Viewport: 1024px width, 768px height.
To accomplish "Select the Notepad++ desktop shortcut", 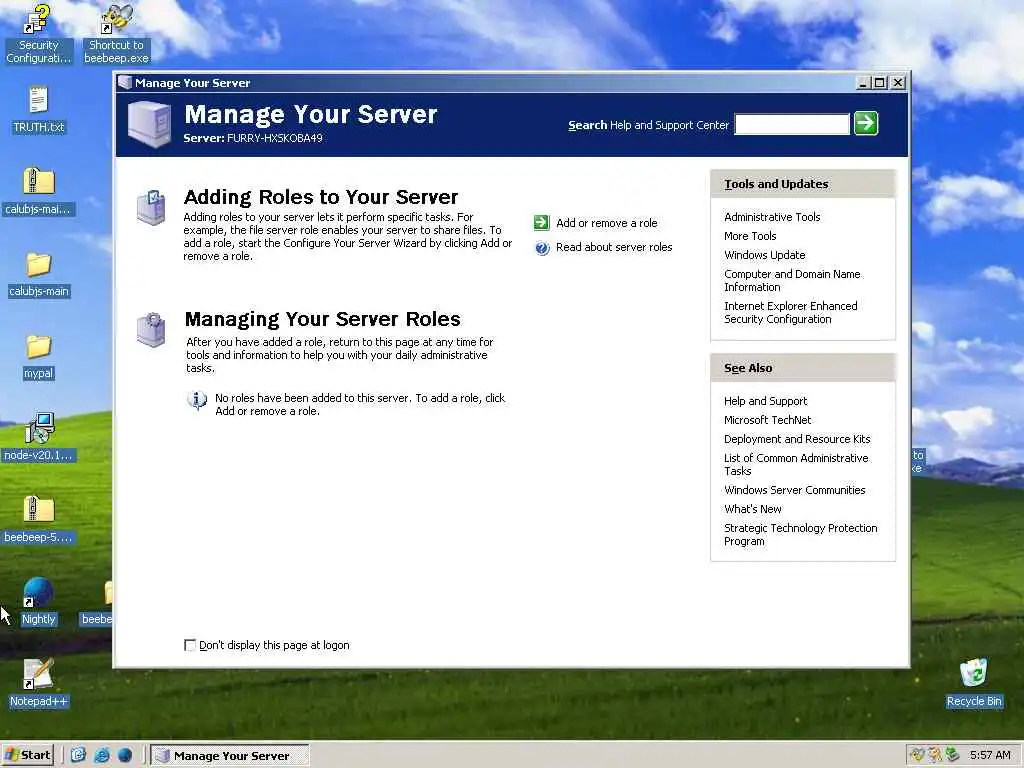I will [x=39, y=683].
